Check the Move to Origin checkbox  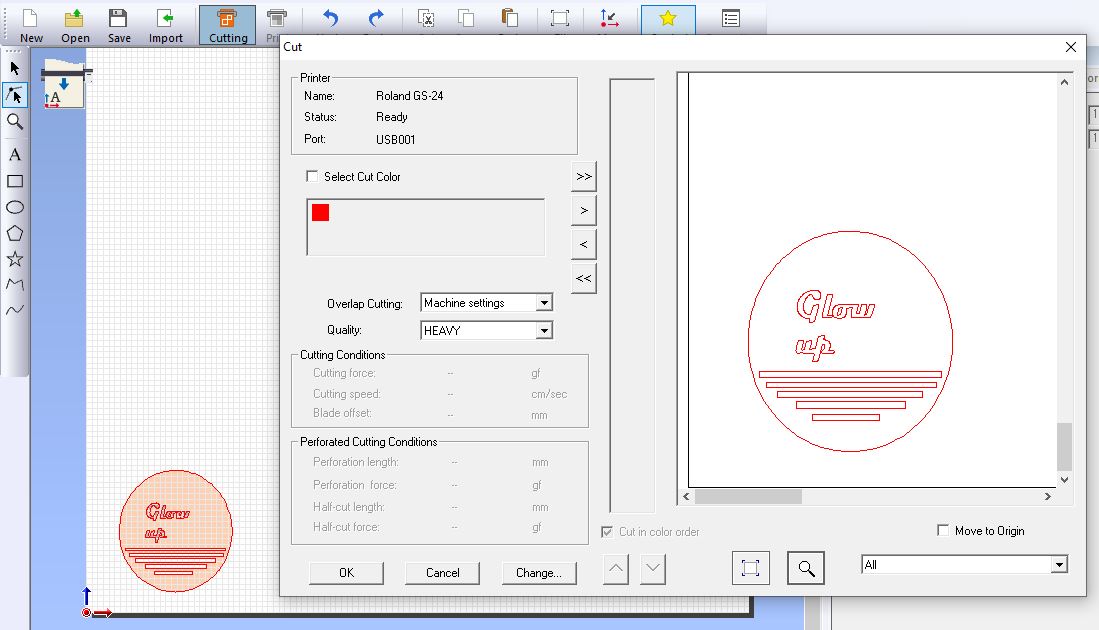943,530
